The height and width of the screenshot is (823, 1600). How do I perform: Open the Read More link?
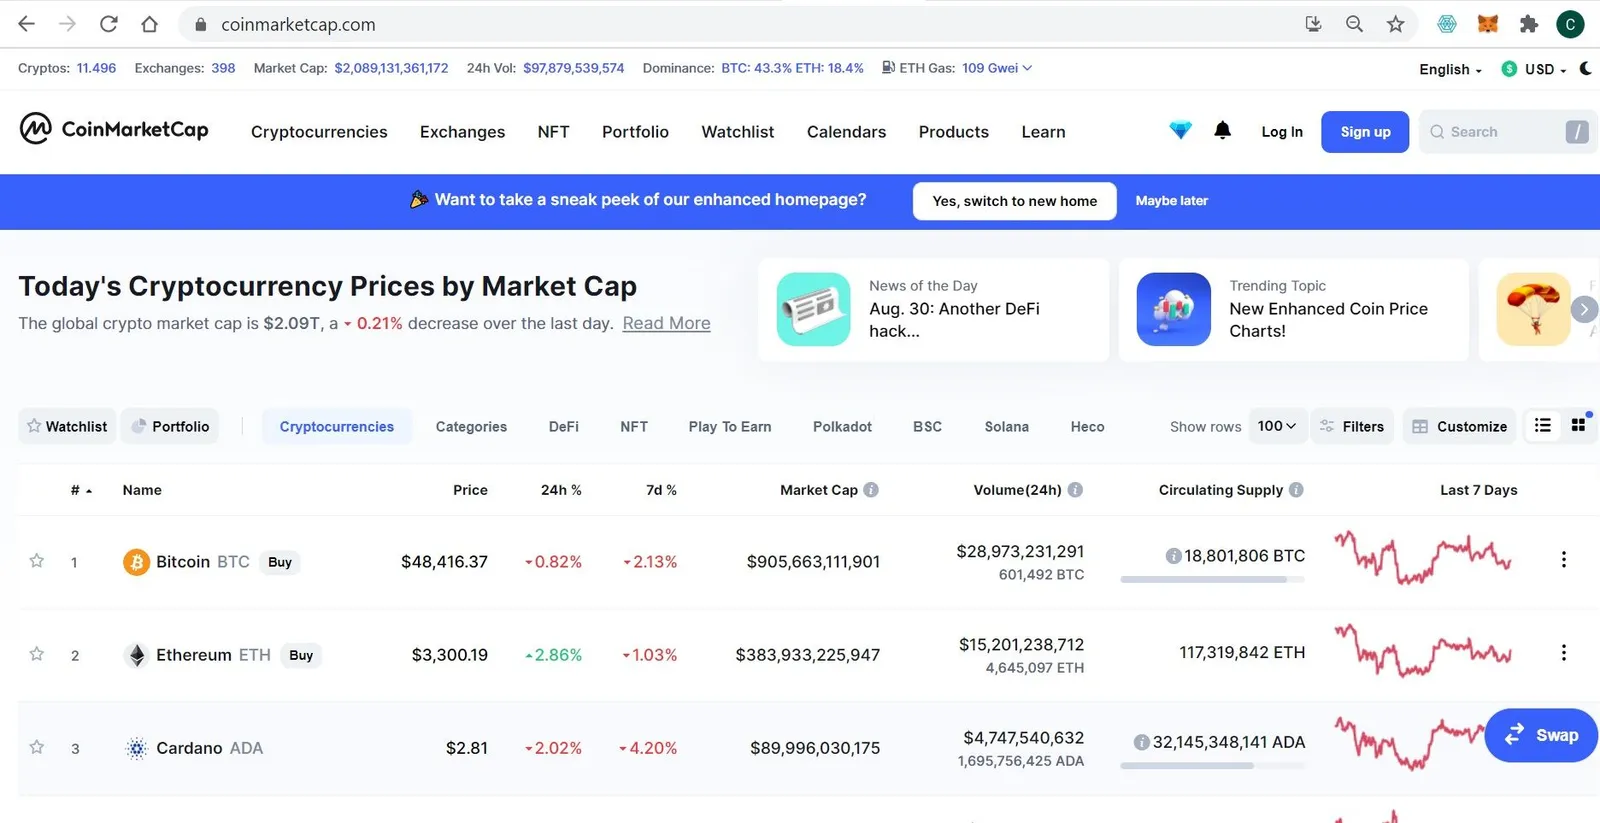666,323
